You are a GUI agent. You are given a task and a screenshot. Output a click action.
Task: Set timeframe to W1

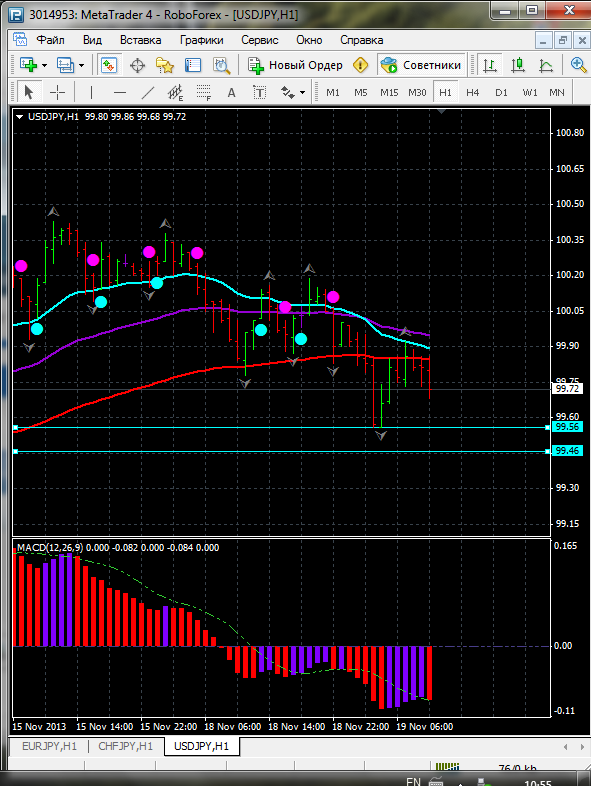click(529, 93)
